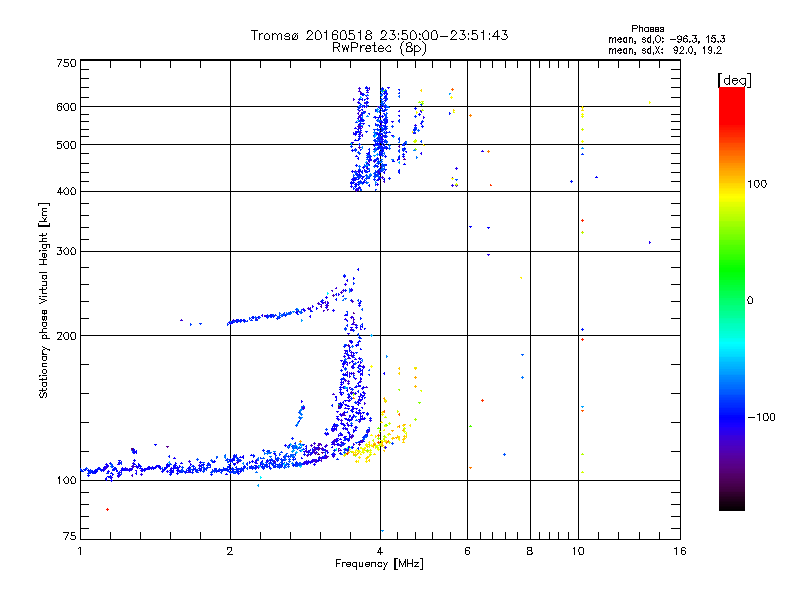The width and height of the screenshot is (800, 600).
Task: Click the y-axis '300' tick label
Action: tap(66, 252)
